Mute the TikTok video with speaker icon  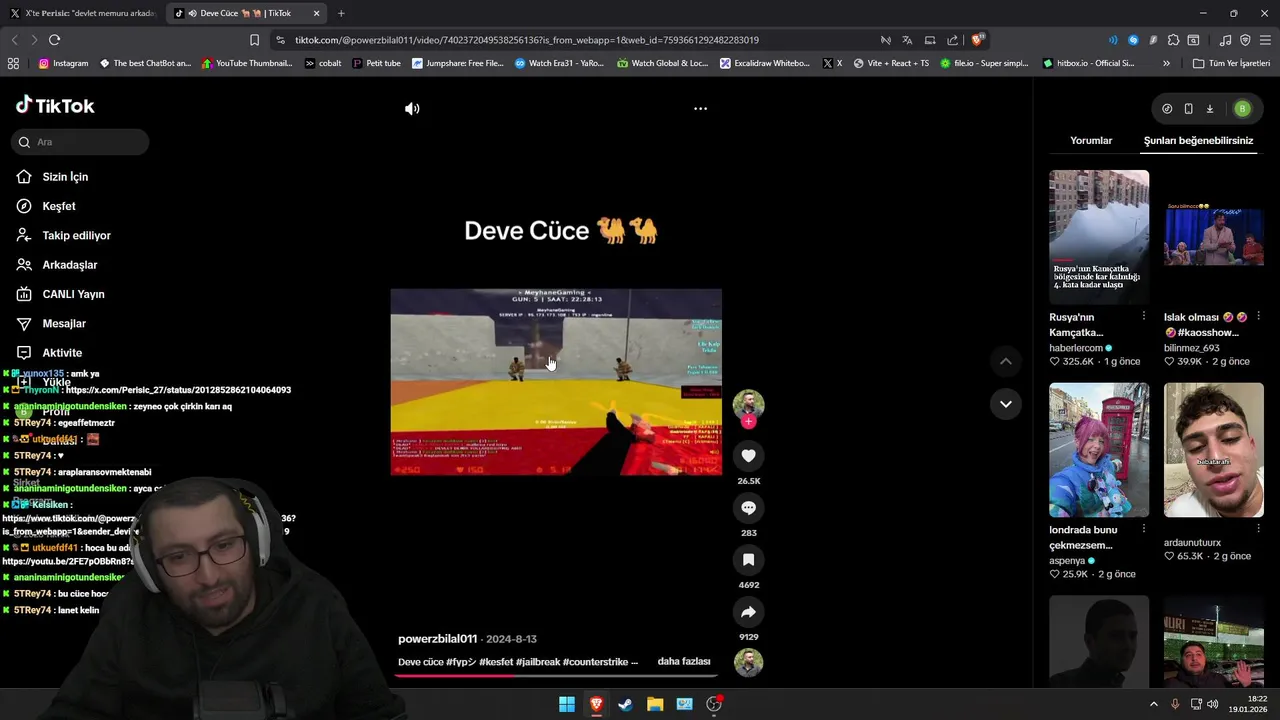[412, 108]
